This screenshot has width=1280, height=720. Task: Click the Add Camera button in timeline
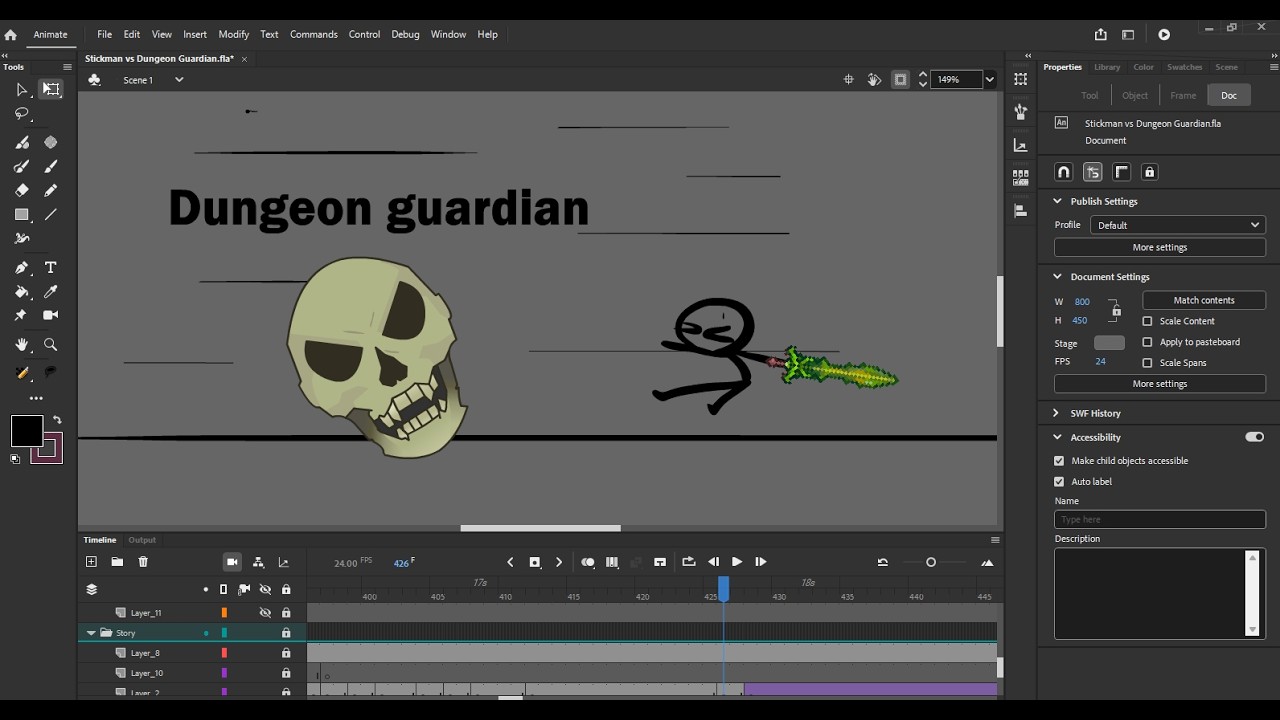click(x=232, y=562)
